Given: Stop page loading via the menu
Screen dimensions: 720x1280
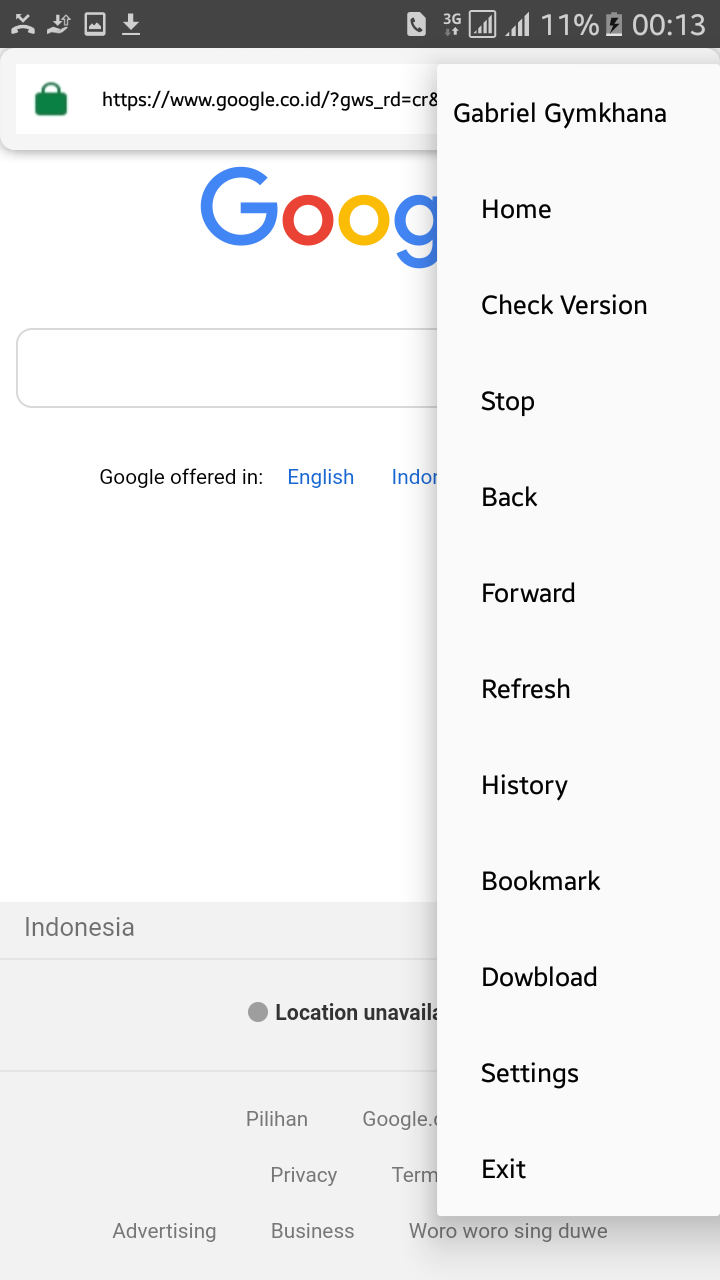Looking at the screenshot, I should 508,401.
